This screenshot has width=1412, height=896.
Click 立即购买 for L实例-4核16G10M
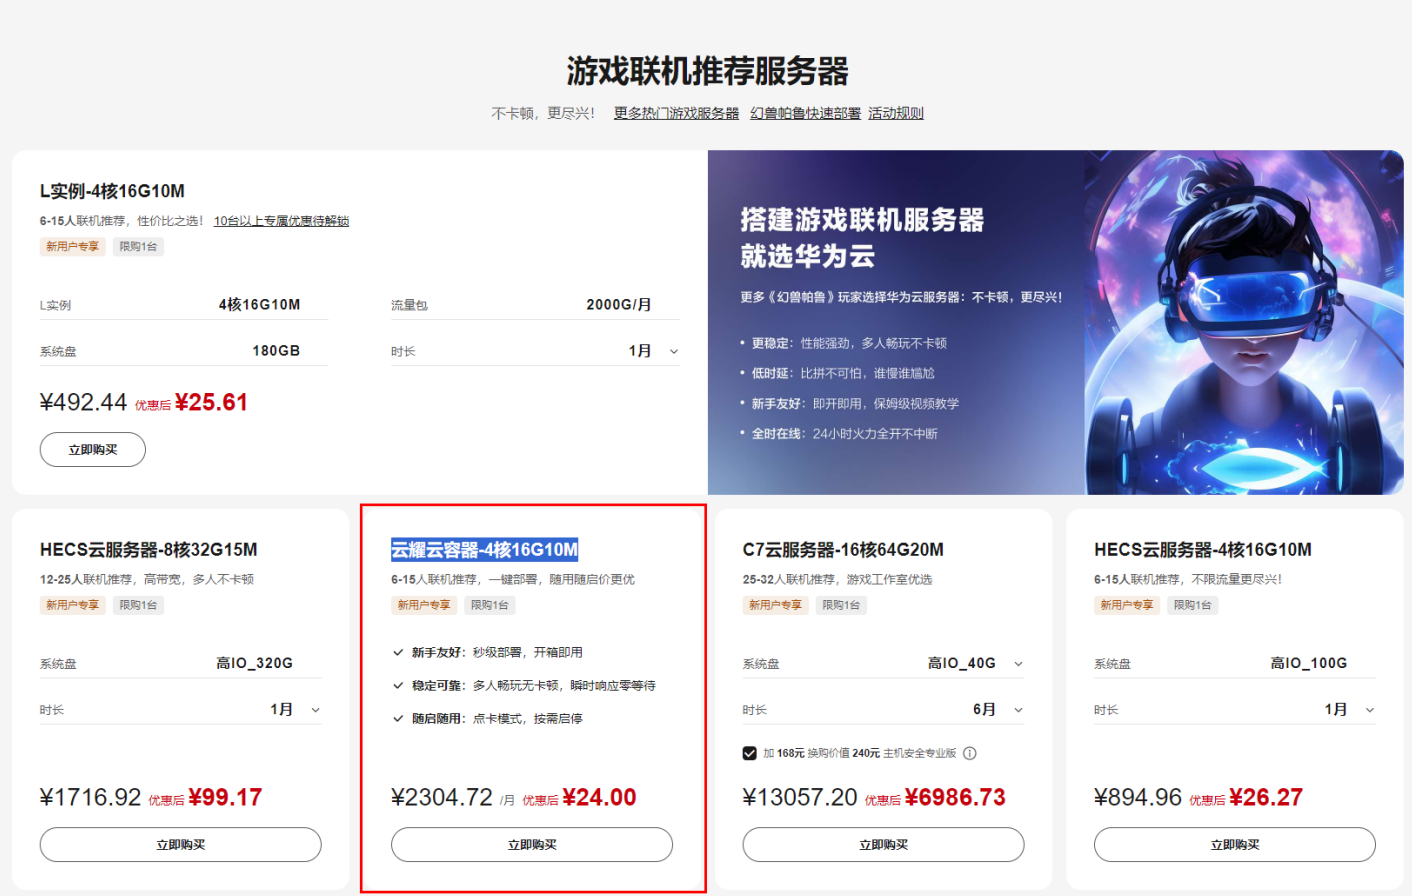[93, 450]
